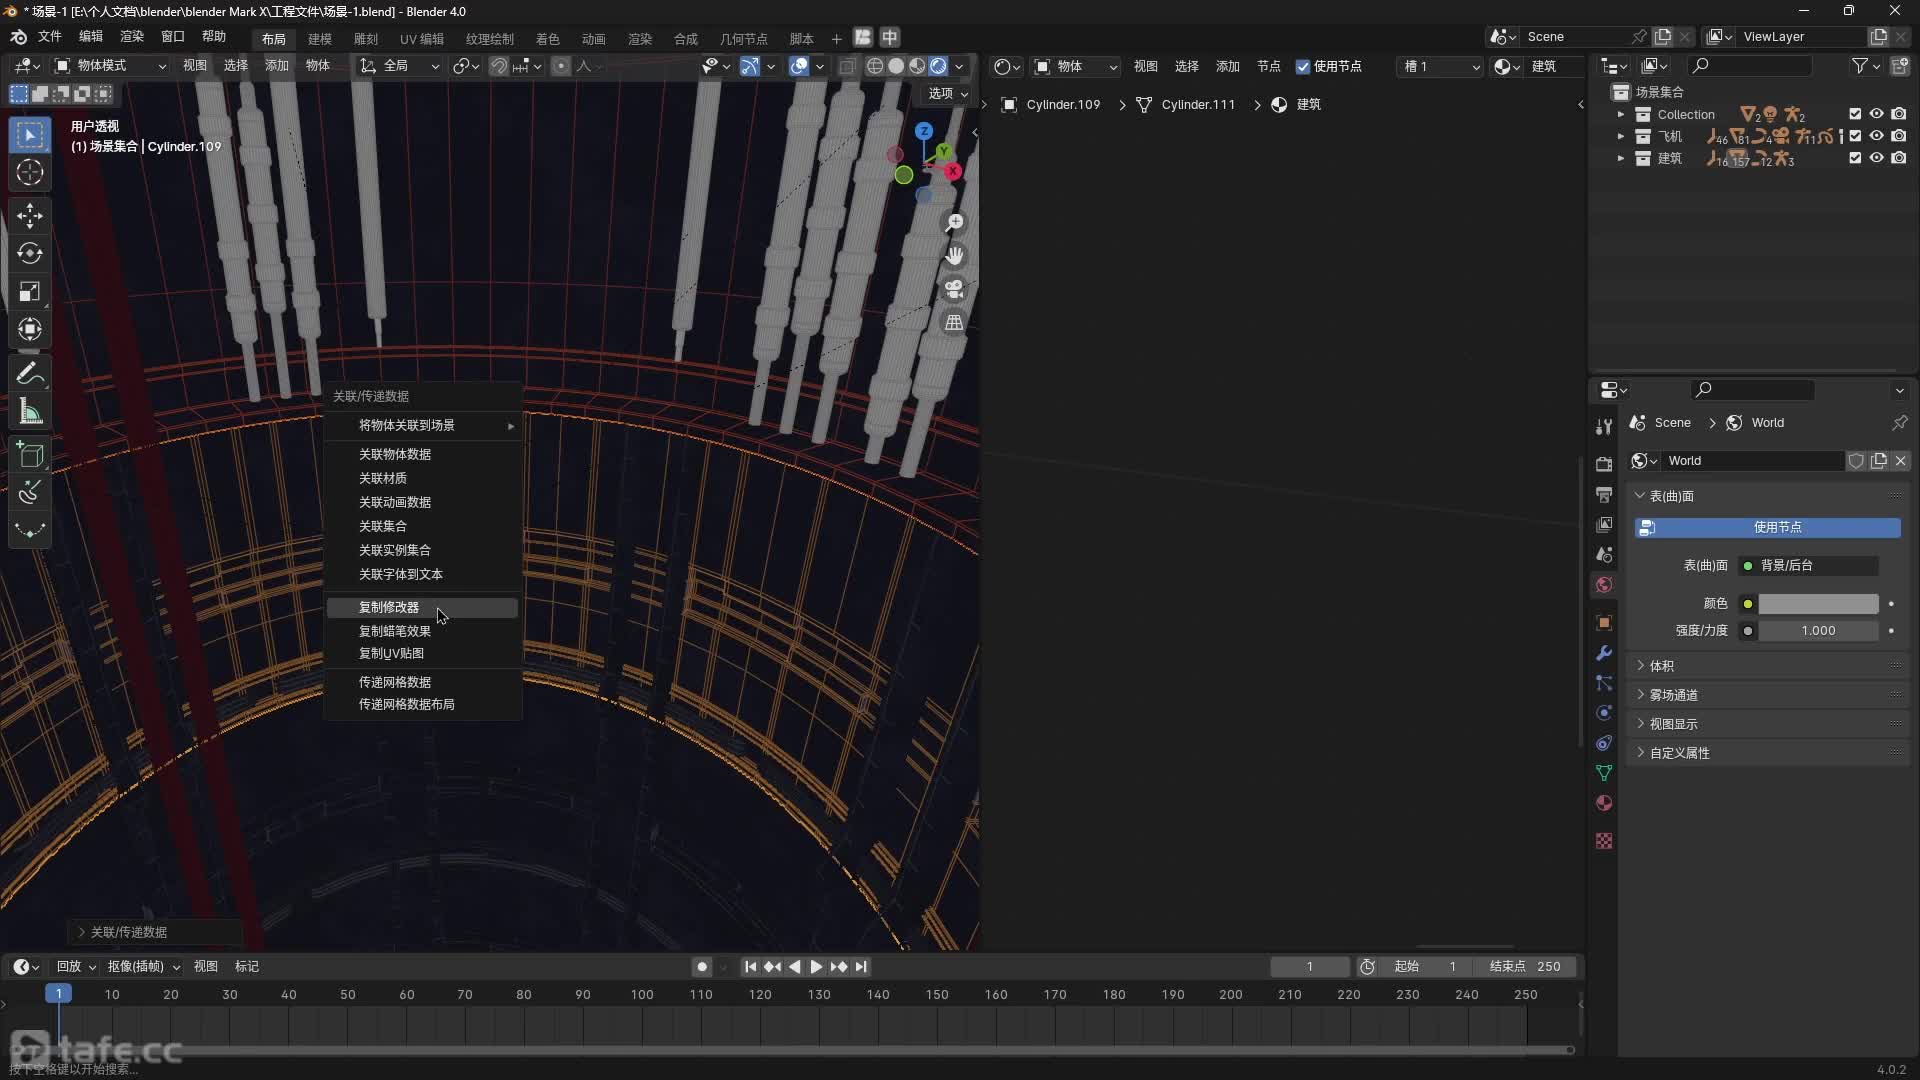Select the Move tool
Image resolution: width=1920 pixels, height=1080 pixels.
(x=30, y=215)
